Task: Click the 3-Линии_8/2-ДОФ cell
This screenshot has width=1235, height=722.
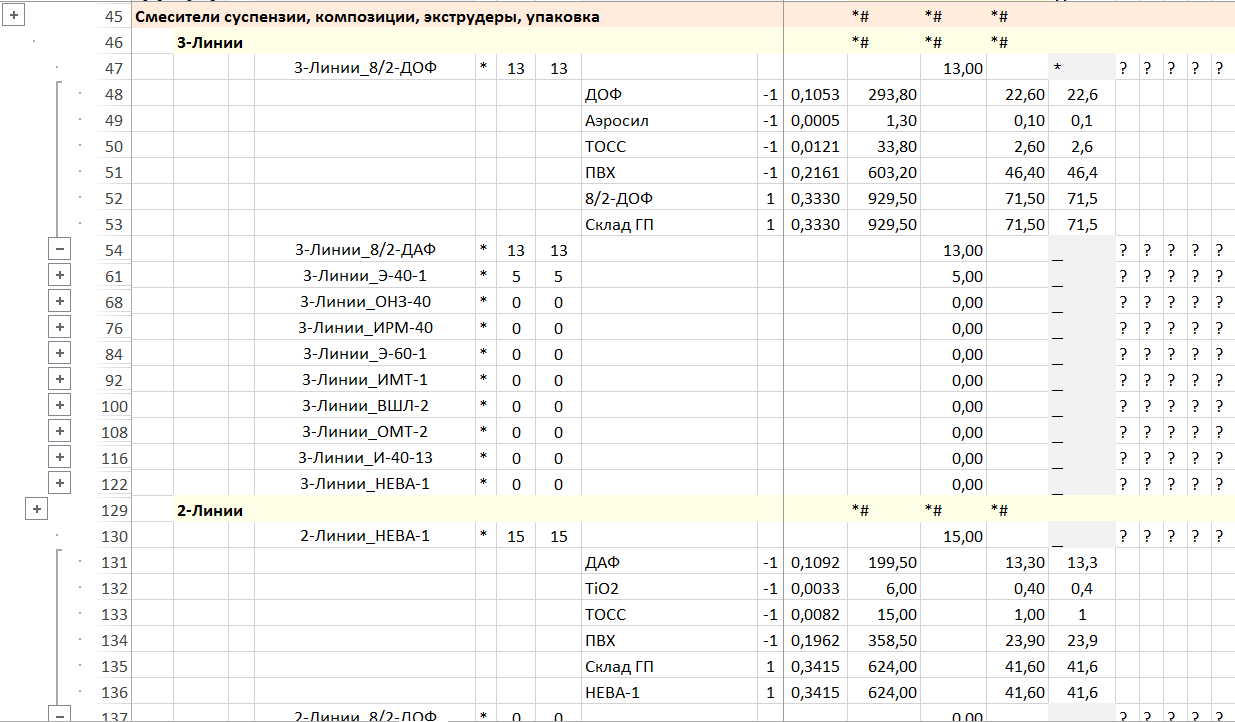Action: (364, 69)
